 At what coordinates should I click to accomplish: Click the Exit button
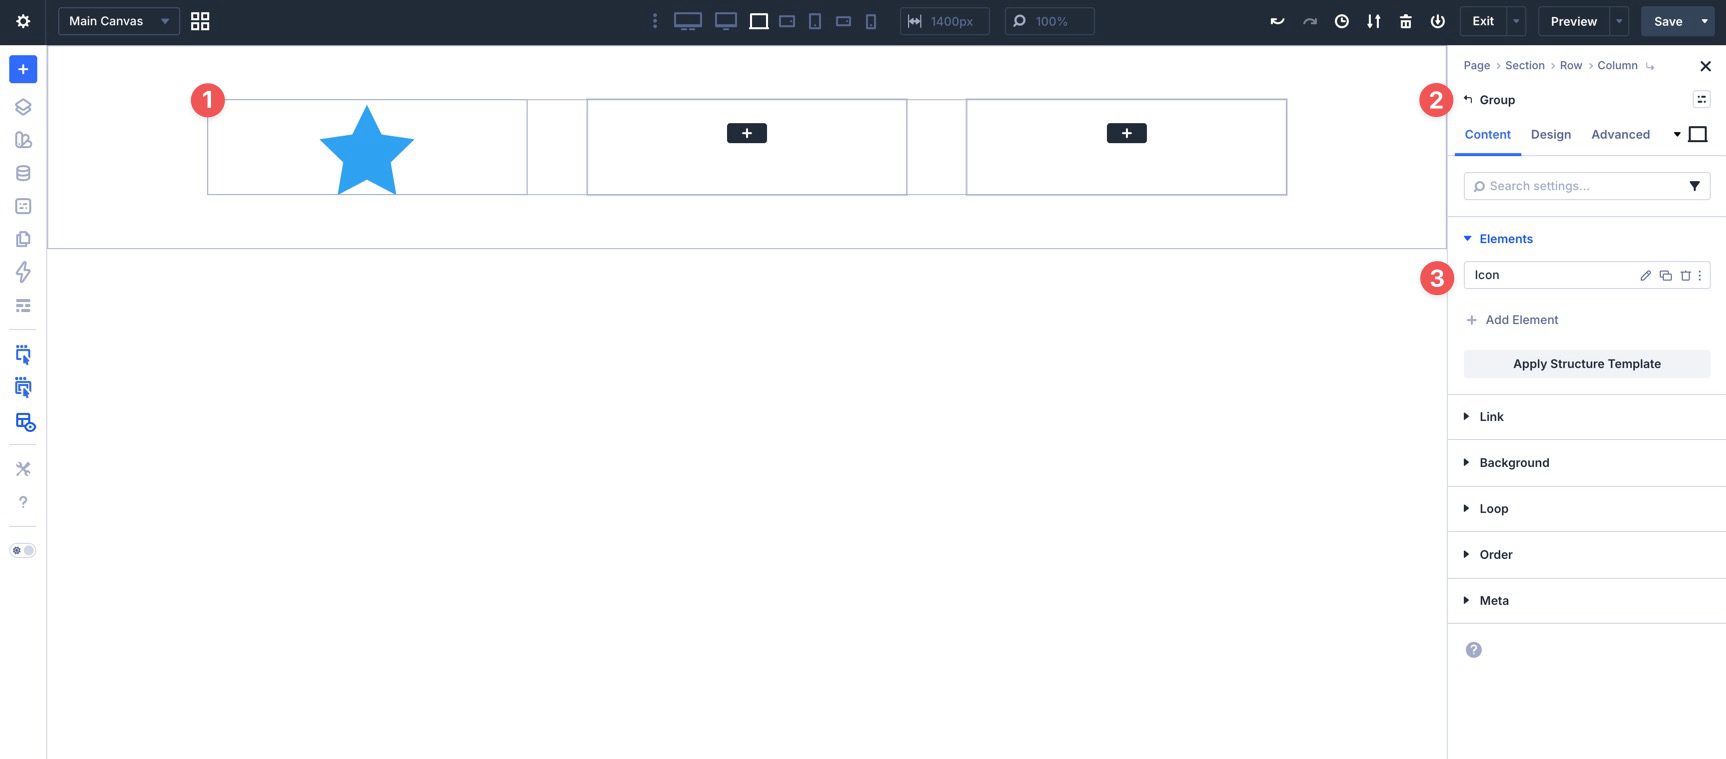[x=1483, y=21]
